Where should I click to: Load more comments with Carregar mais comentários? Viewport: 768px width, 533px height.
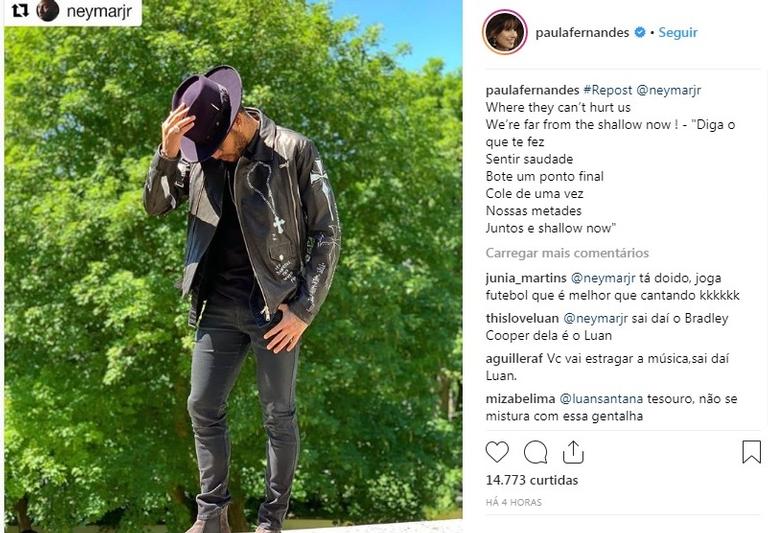(567, 253)
